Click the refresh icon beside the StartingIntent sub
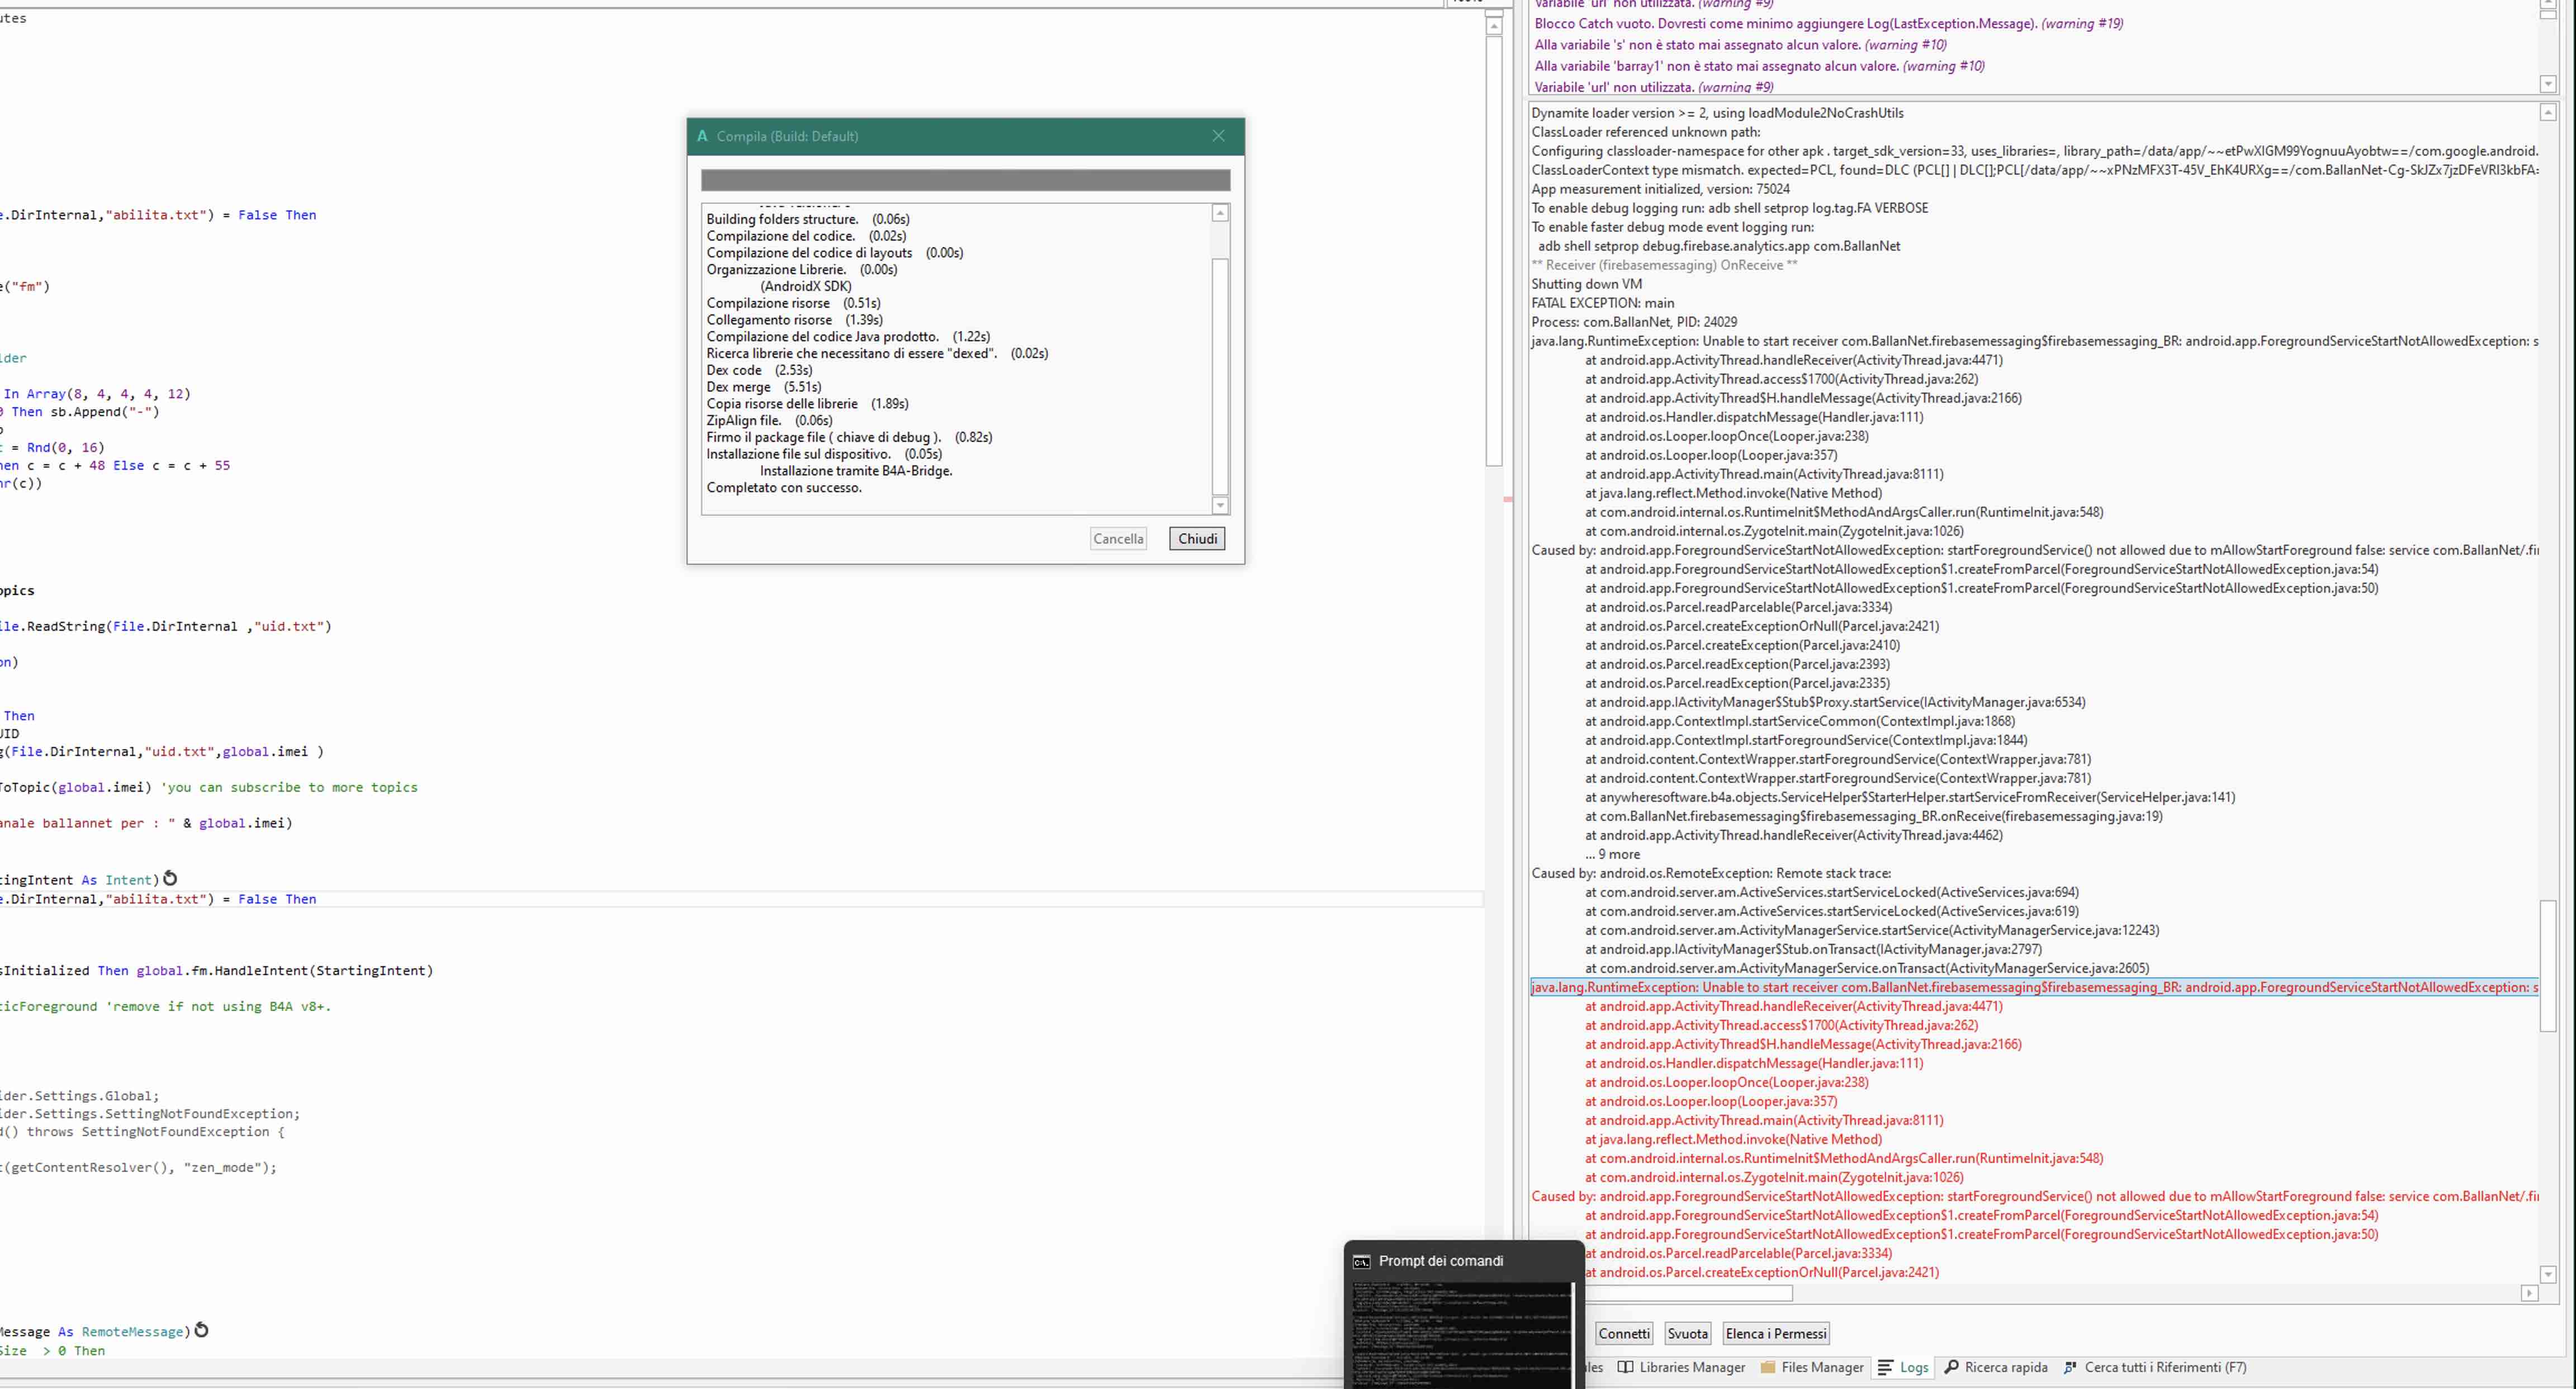The width and height of the screenshot is (2576, 1389). [x=170, y=878]
